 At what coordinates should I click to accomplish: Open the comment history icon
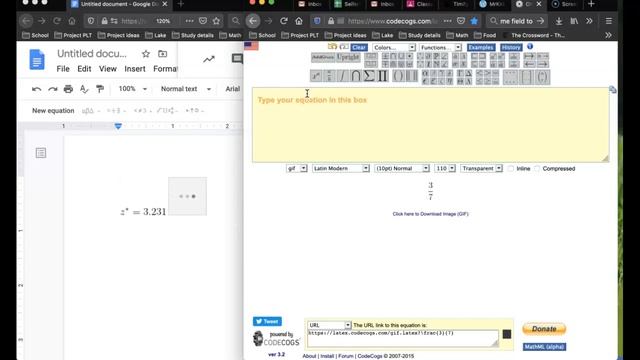pos(237,59)
